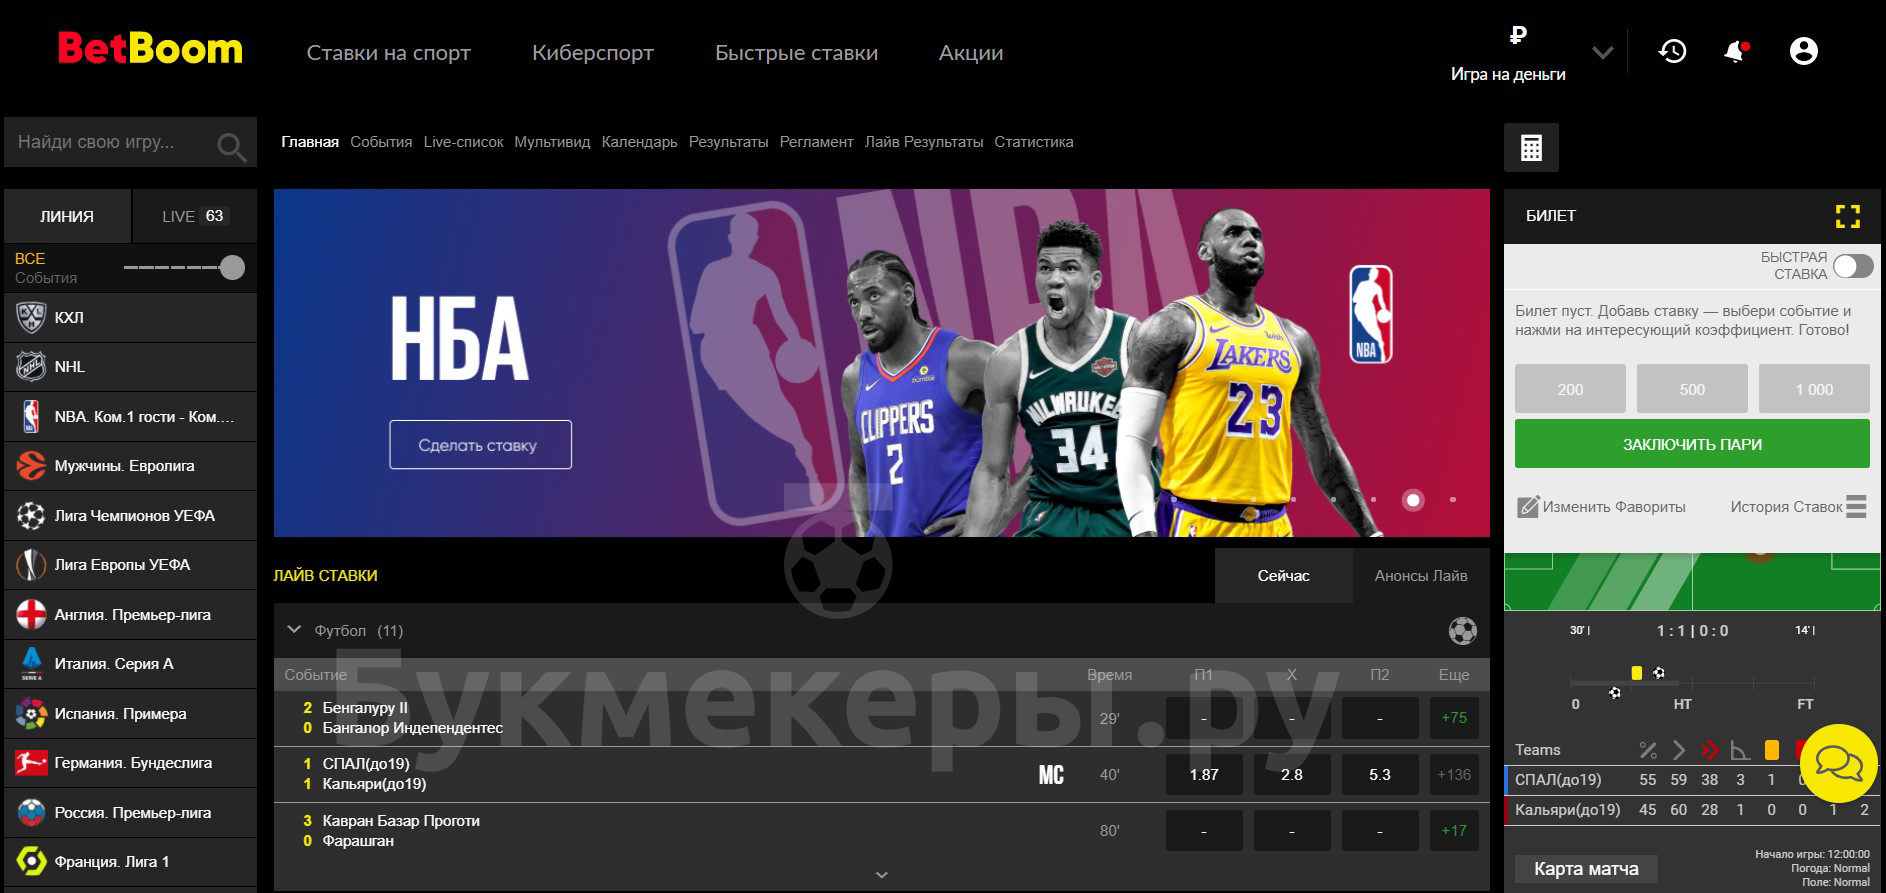Click the История Ставок menu icon
The height and width of the screenshot is (893, 1886).
[x=1856, y=507]
